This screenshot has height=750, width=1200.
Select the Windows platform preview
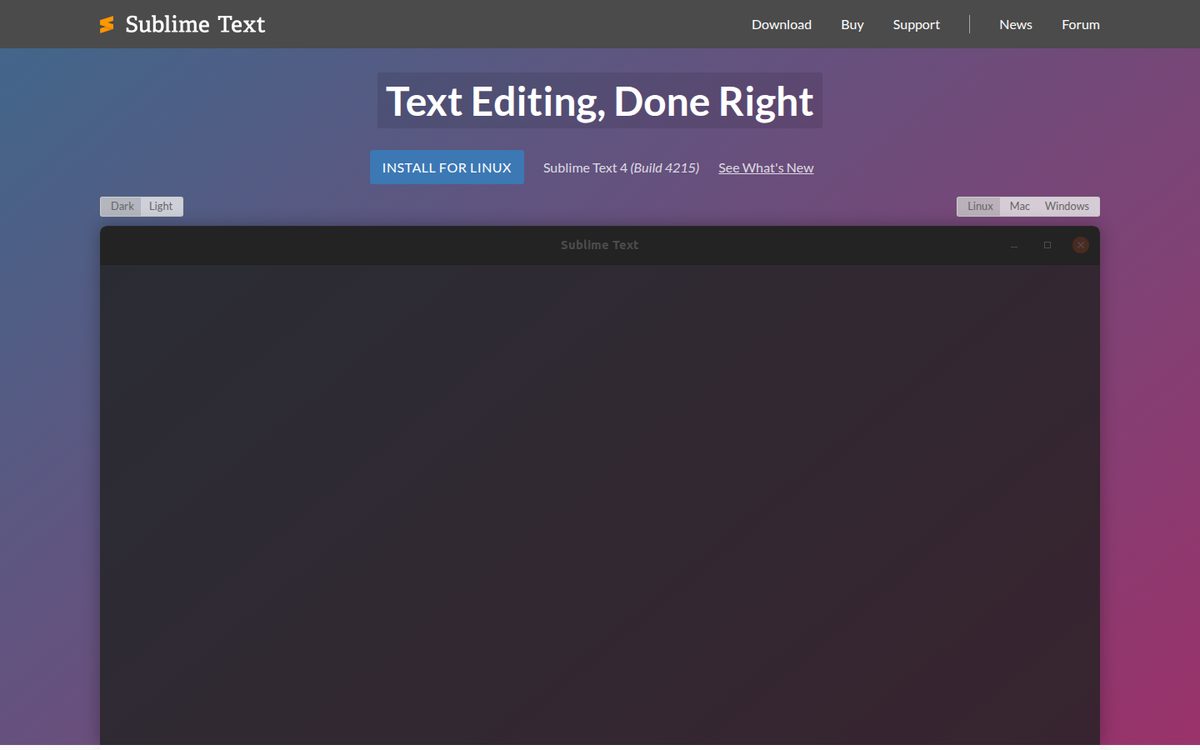click(x=1067, y=206)
